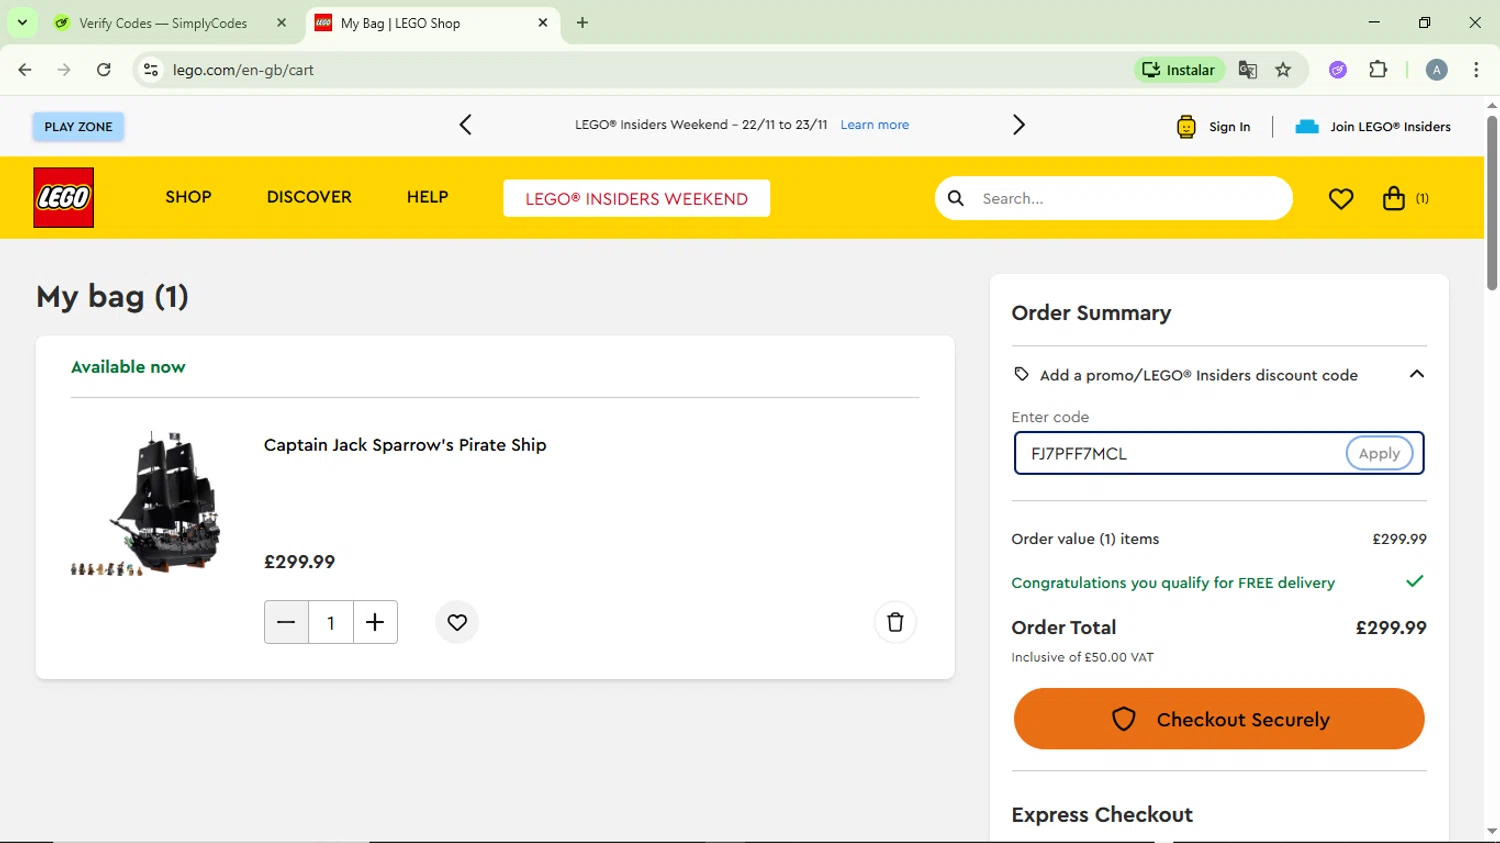Open the HELP menu
Viewport: 1500px width, 843px height.
pos(427,197)
